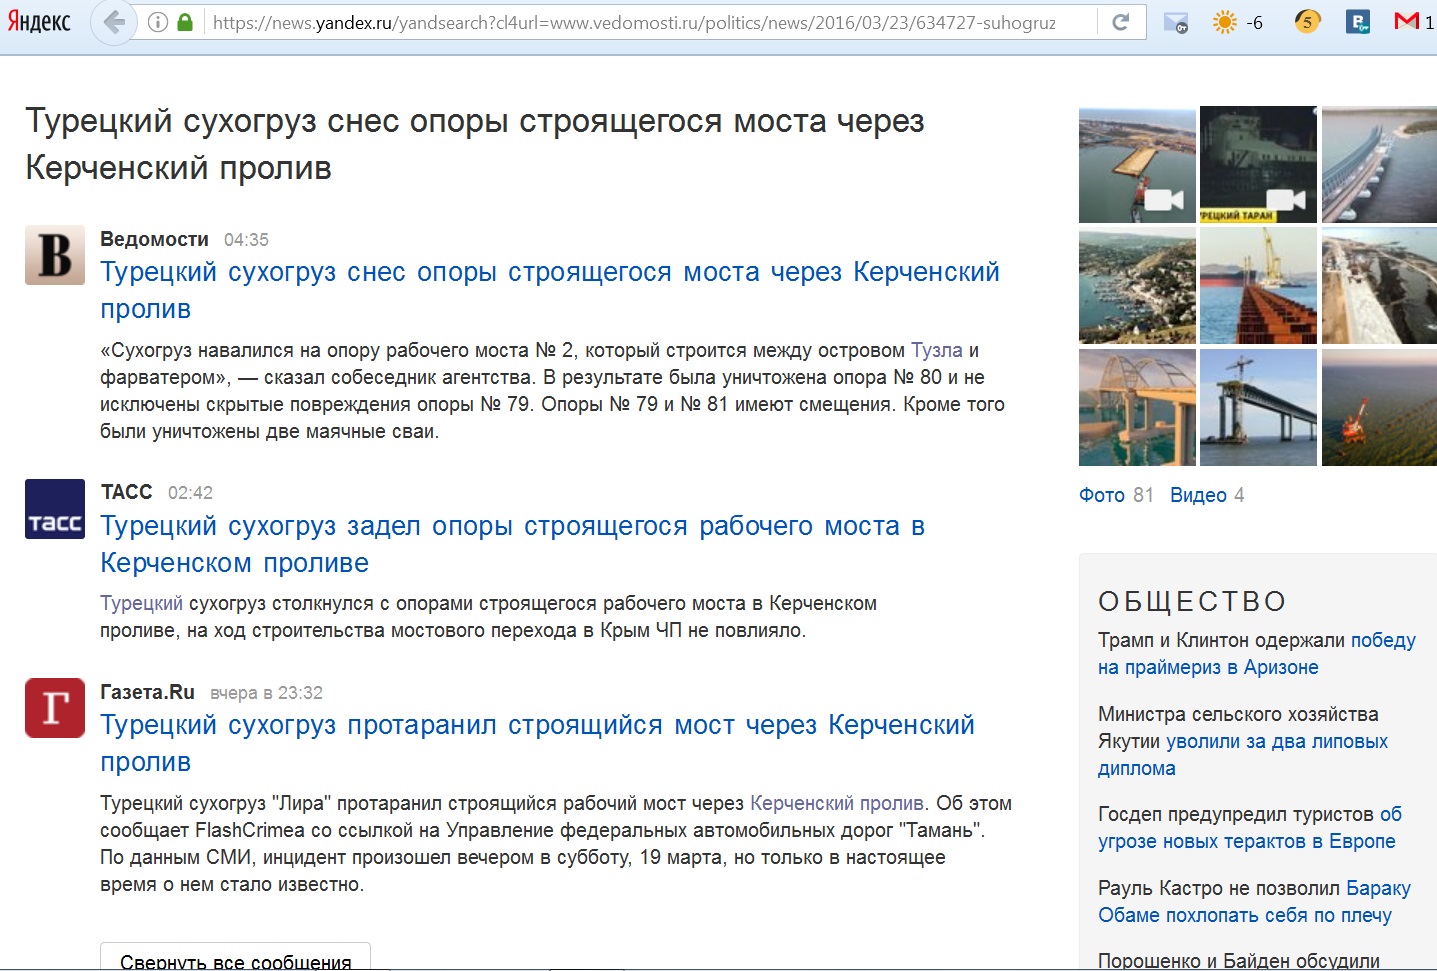Open Raul Castro and Obama shoulder-pat story

pos(1254,902)
